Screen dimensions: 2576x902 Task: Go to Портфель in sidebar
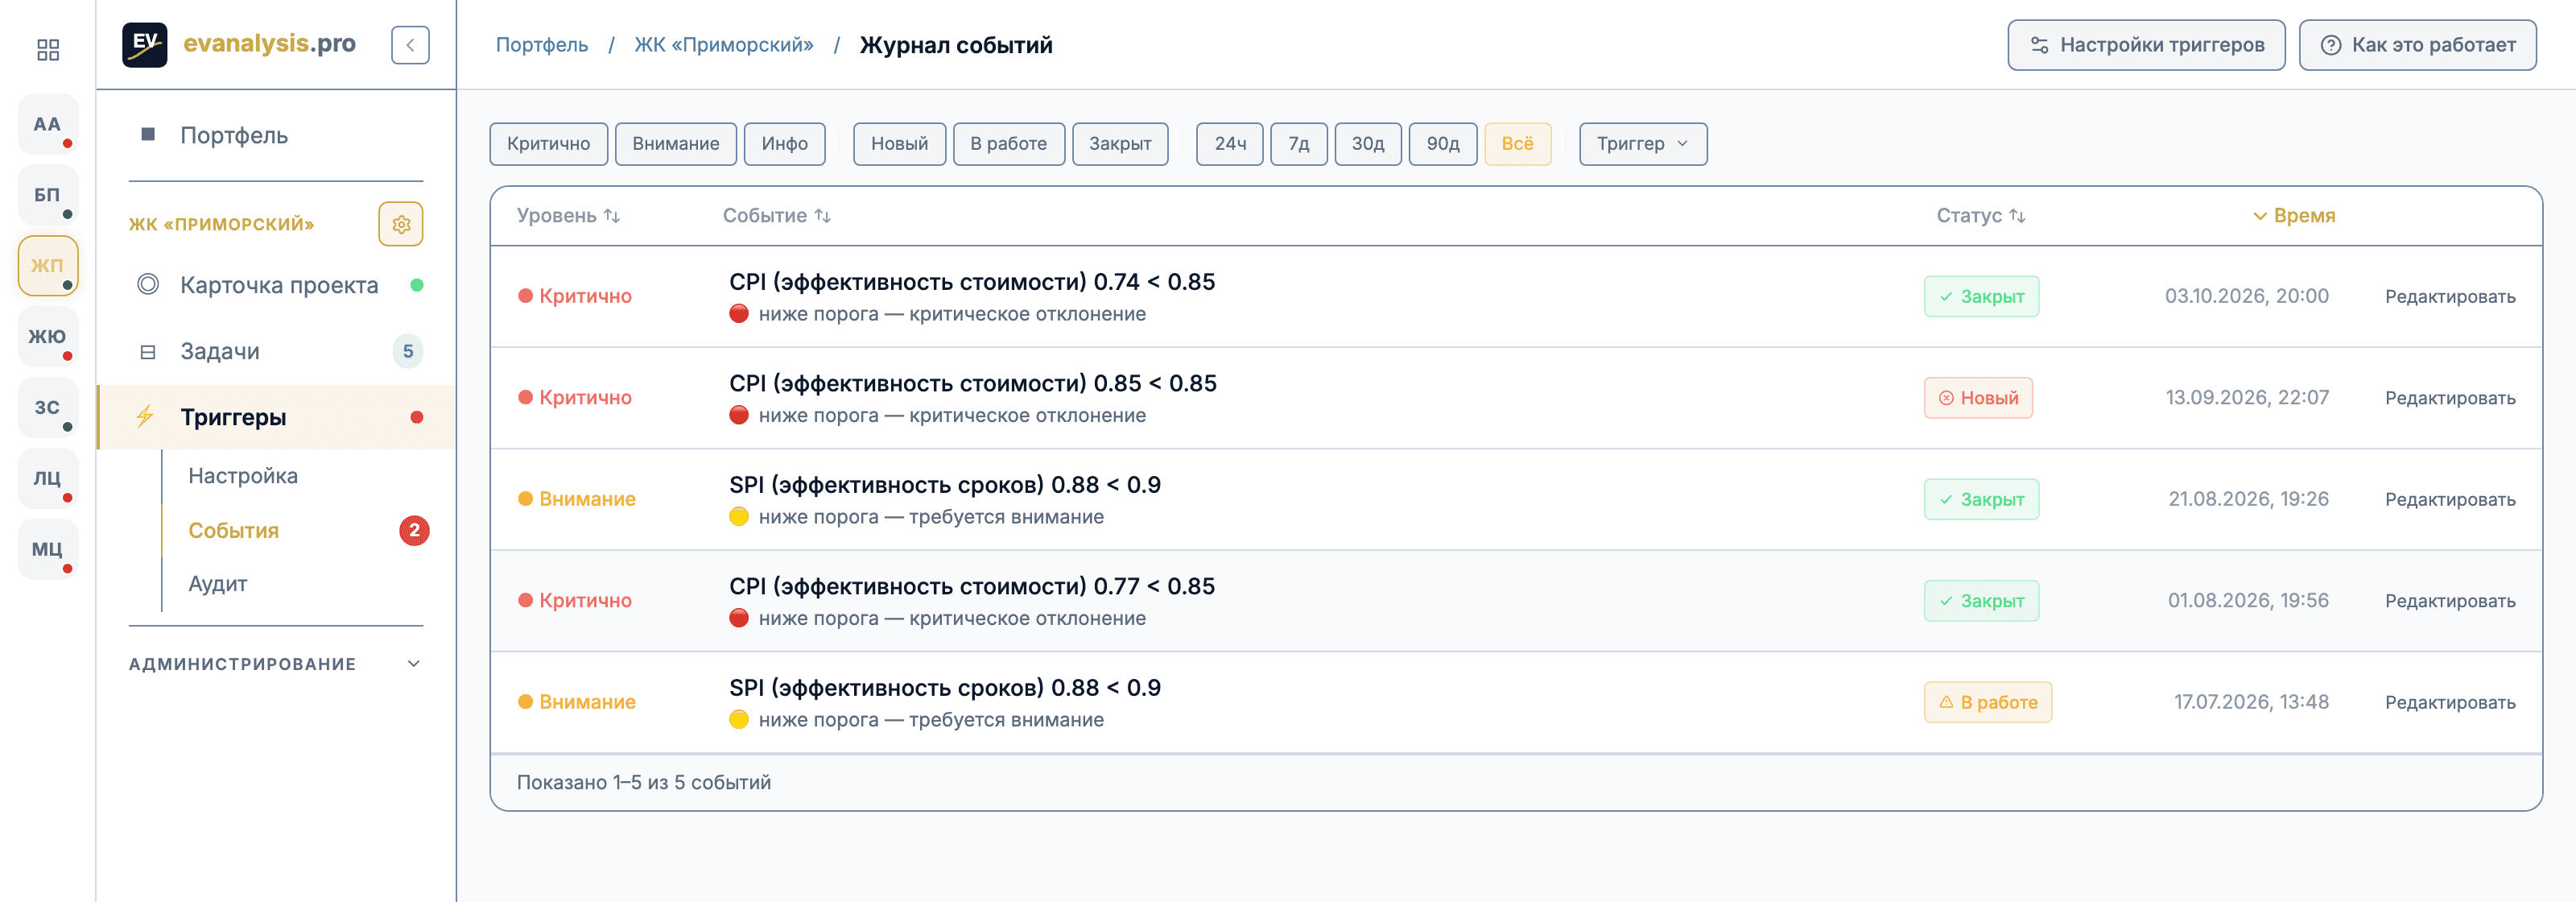(277, 135)
